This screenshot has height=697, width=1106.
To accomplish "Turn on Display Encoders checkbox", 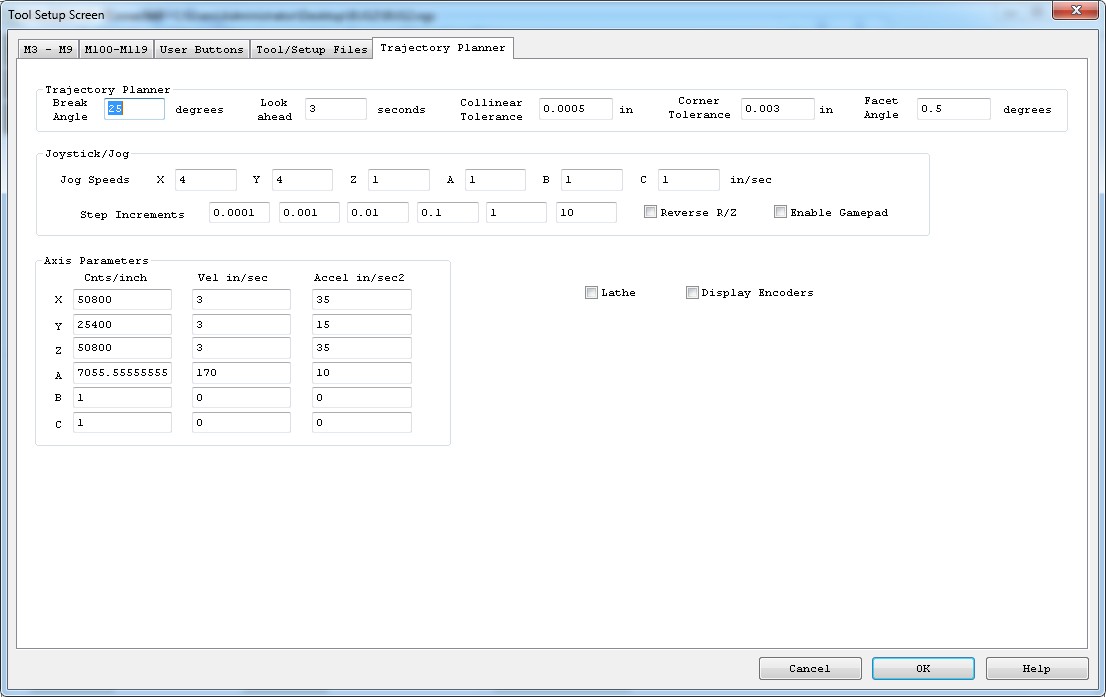I will [x=692, y=293].
